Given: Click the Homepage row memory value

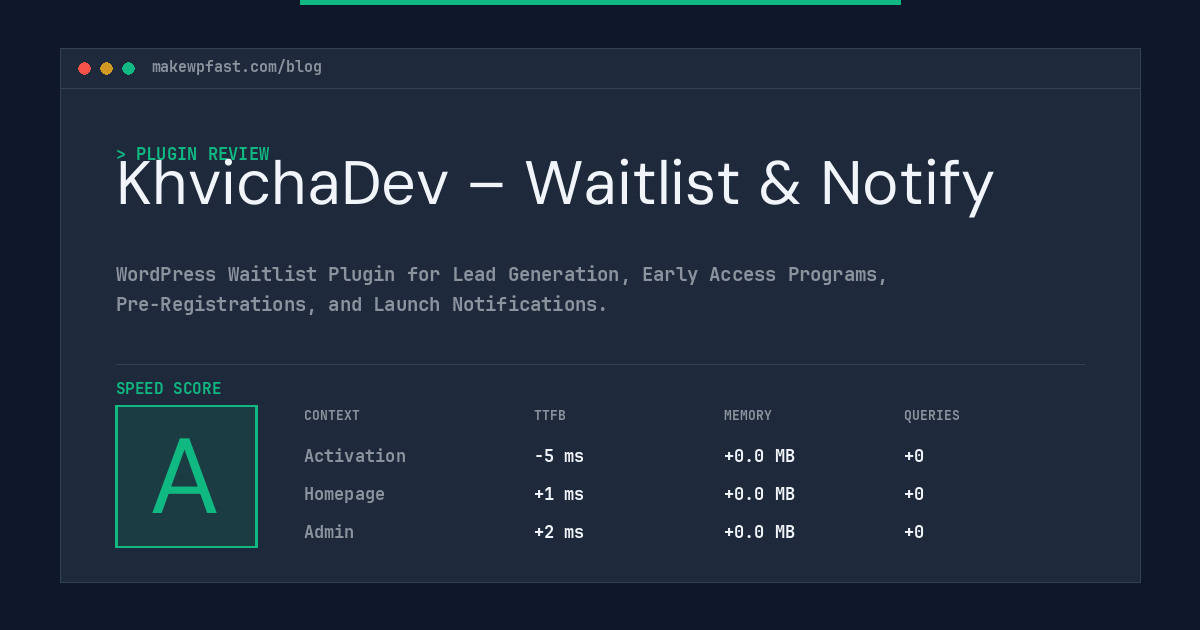Looking at the screenshot, I should 759,494.
